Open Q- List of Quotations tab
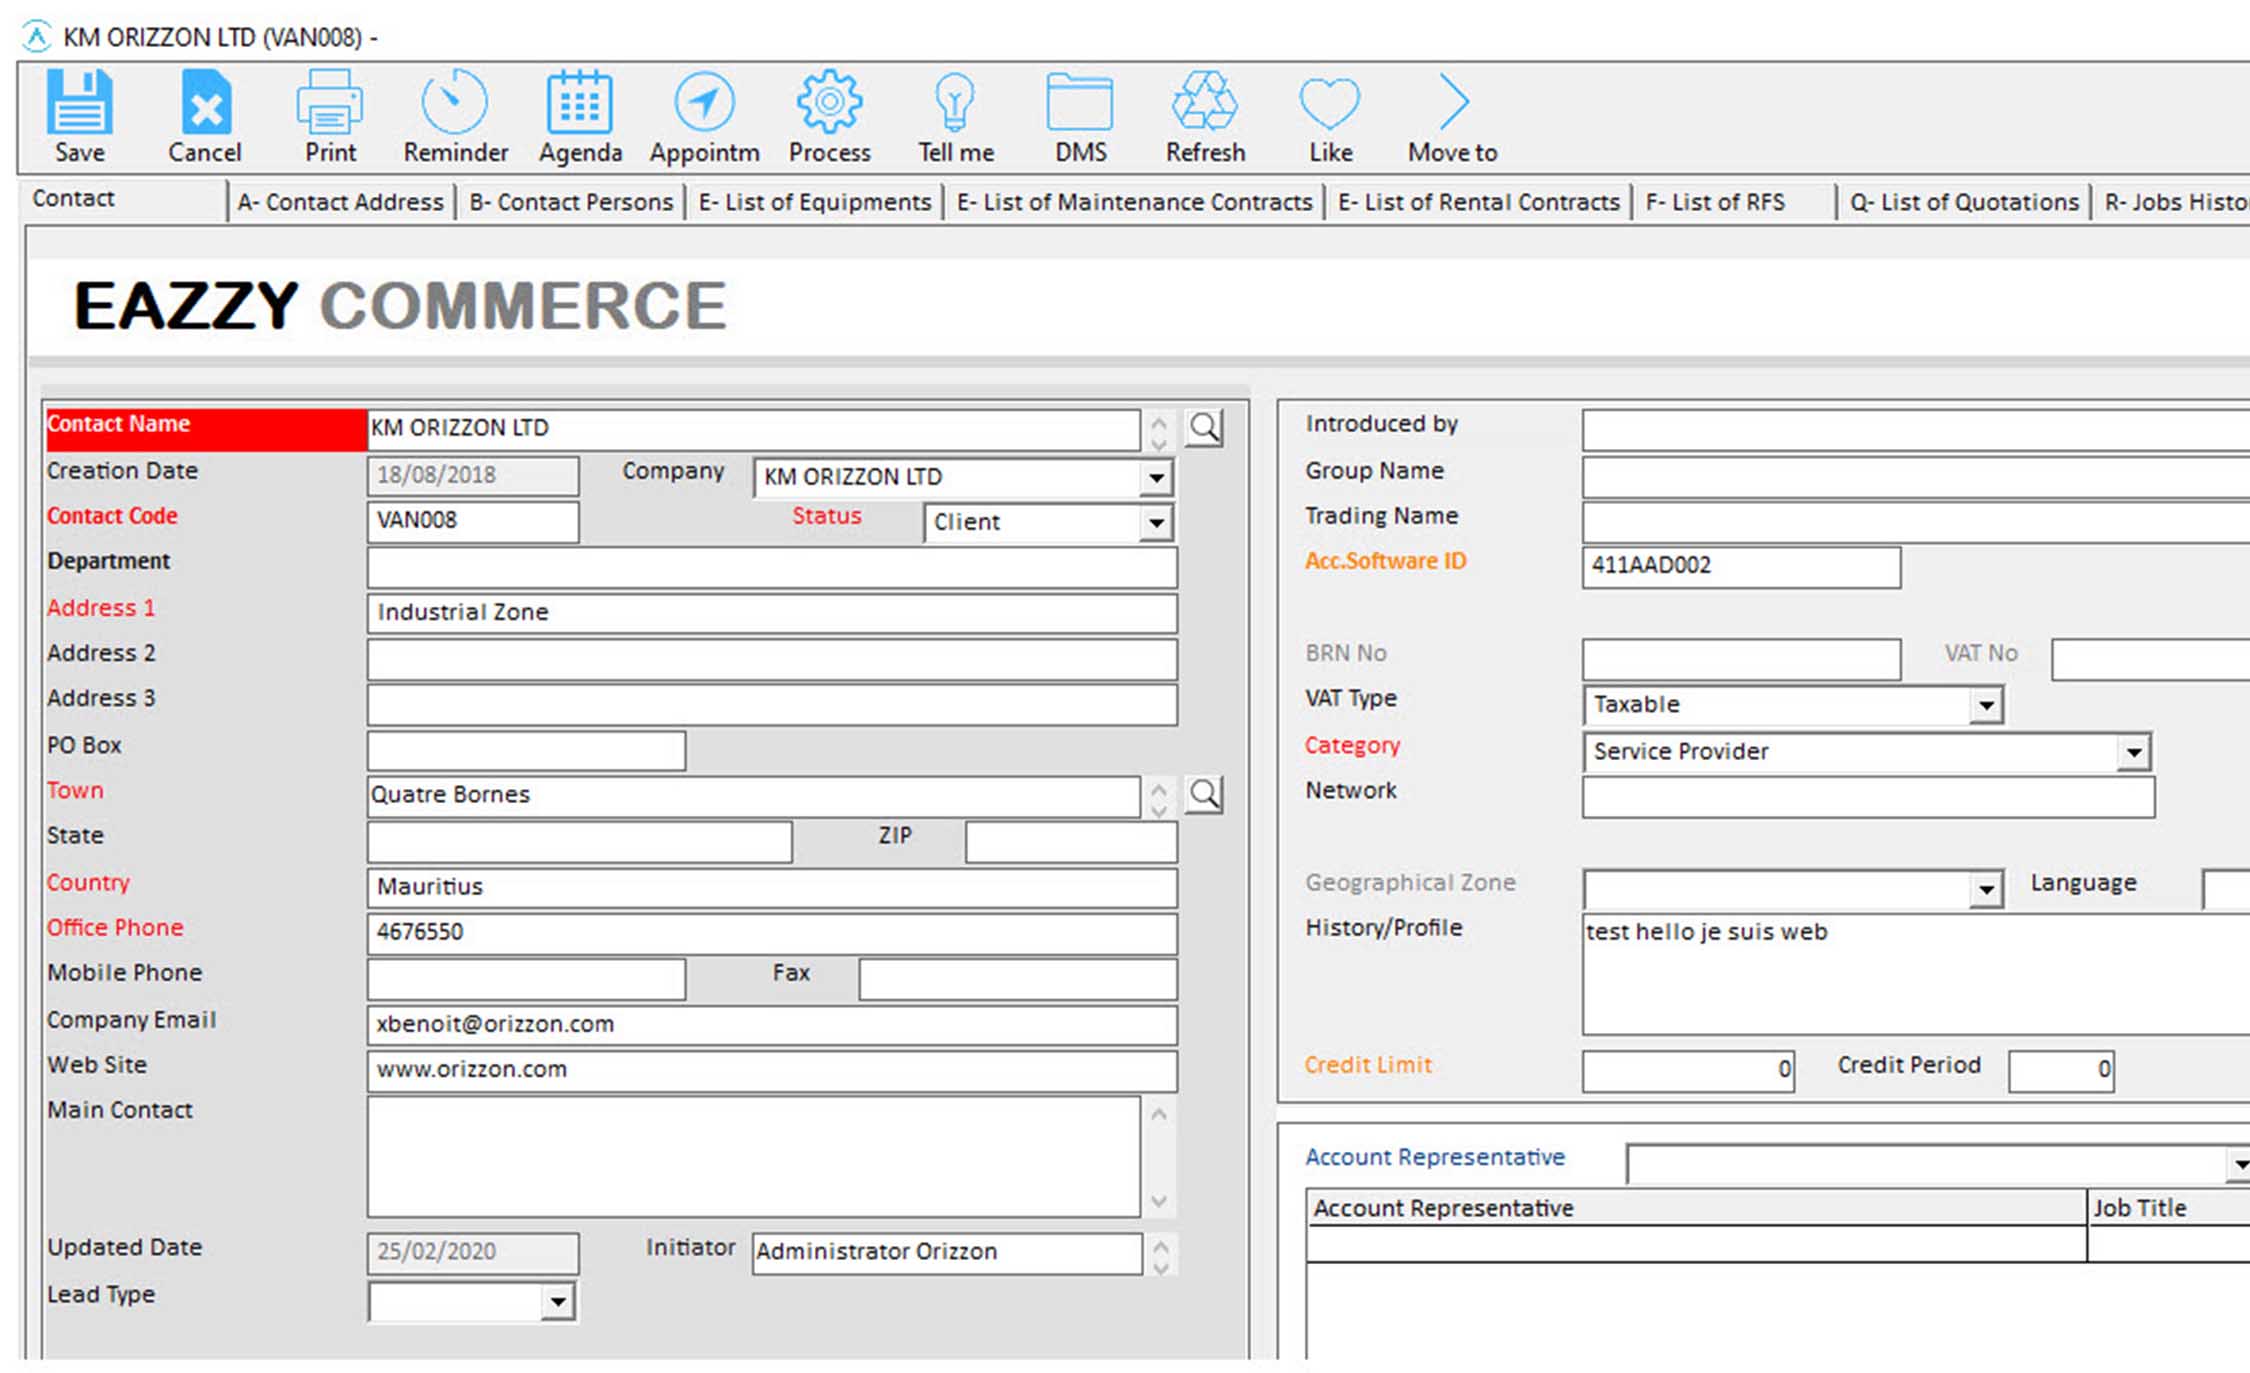The width and height of the screenshot is (2250, 1373). coord(1965,202)
